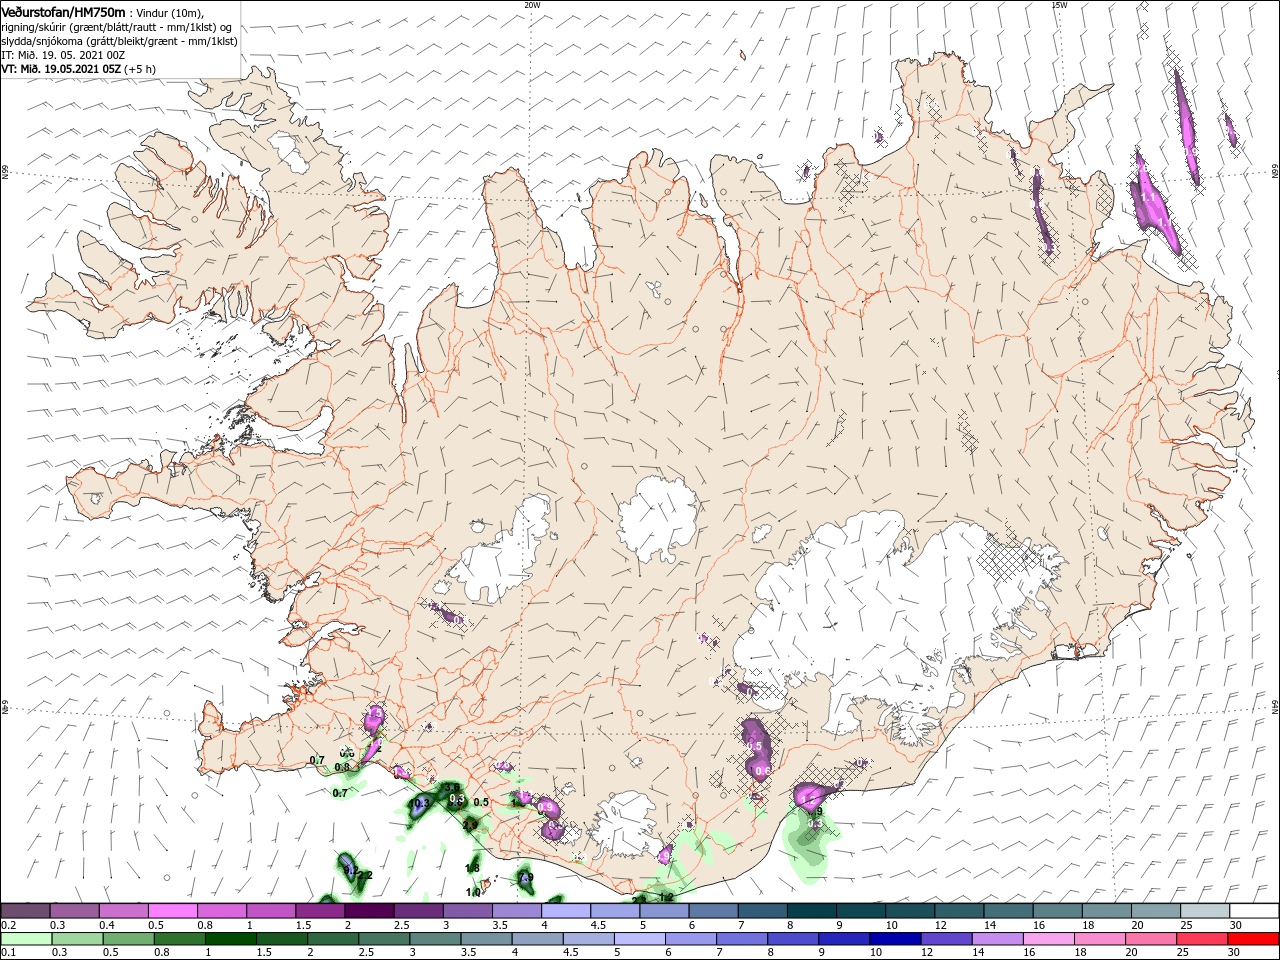Pick the bright red swatch at 30 in lower legend
1280x960 pixels.
coord(1252,938)
